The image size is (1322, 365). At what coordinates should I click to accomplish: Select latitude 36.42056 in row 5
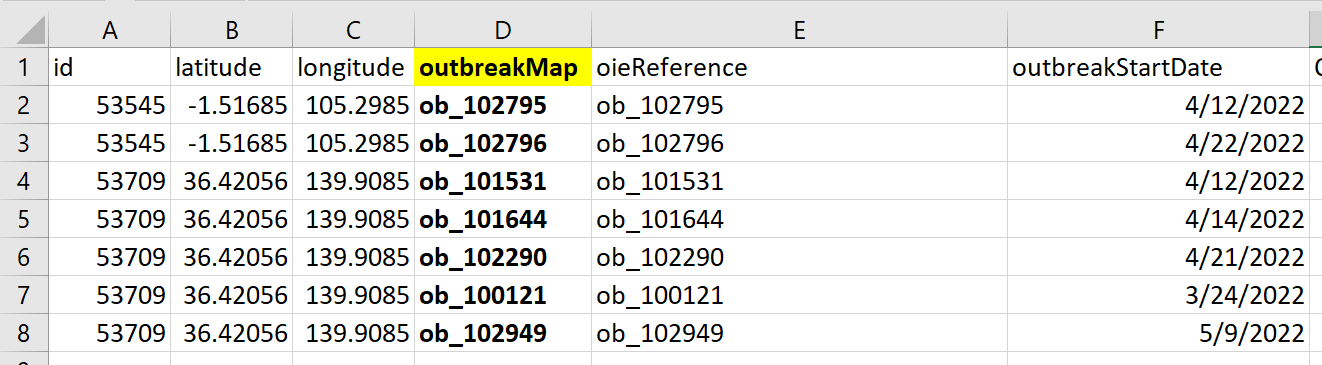(x=231, y=219)
